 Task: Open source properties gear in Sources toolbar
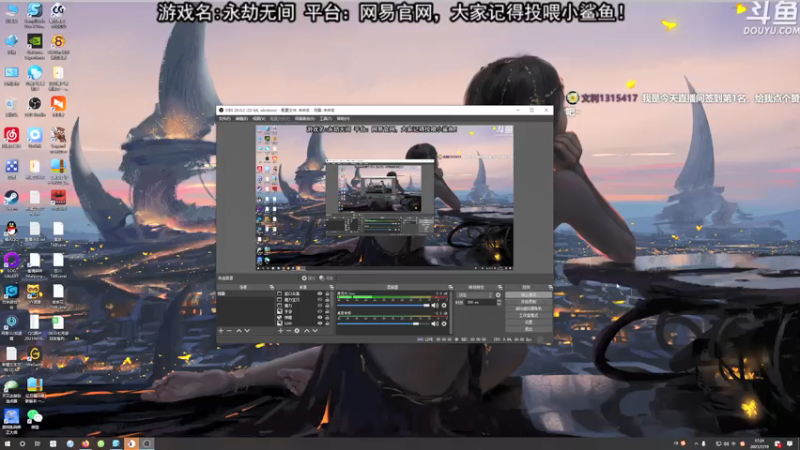(297, 331)
